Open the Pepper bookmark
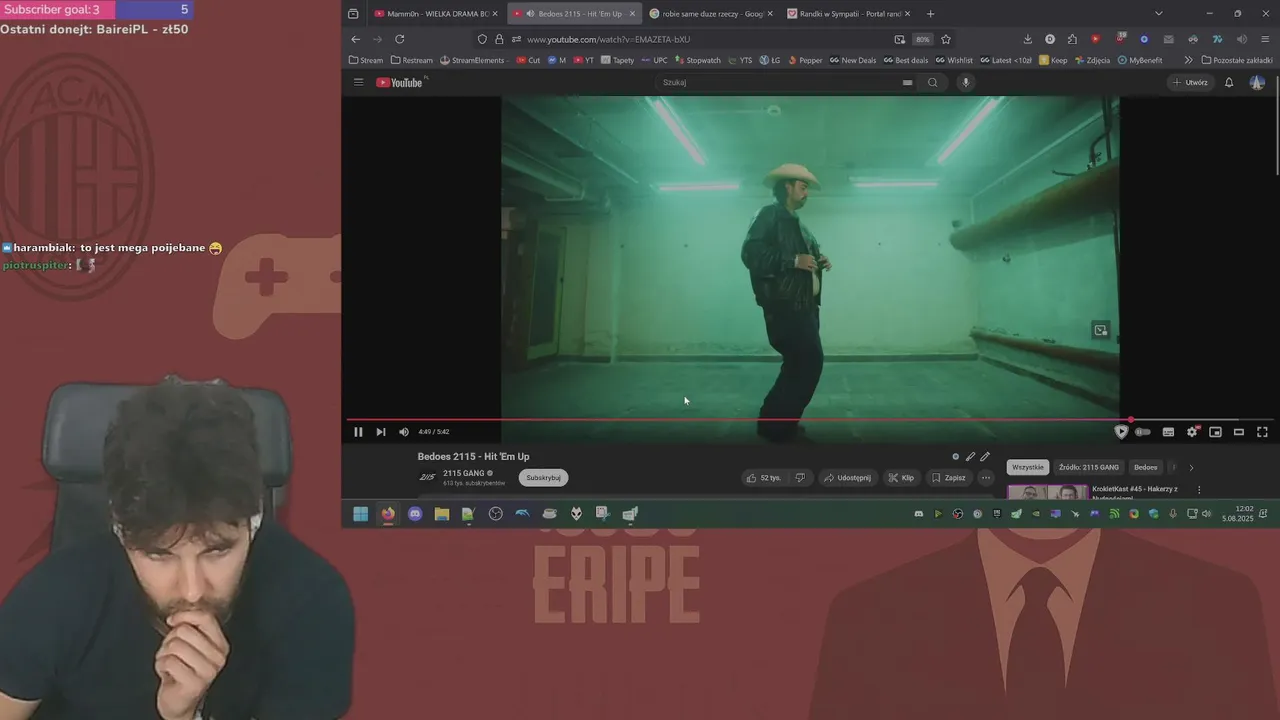 (805, 60)
